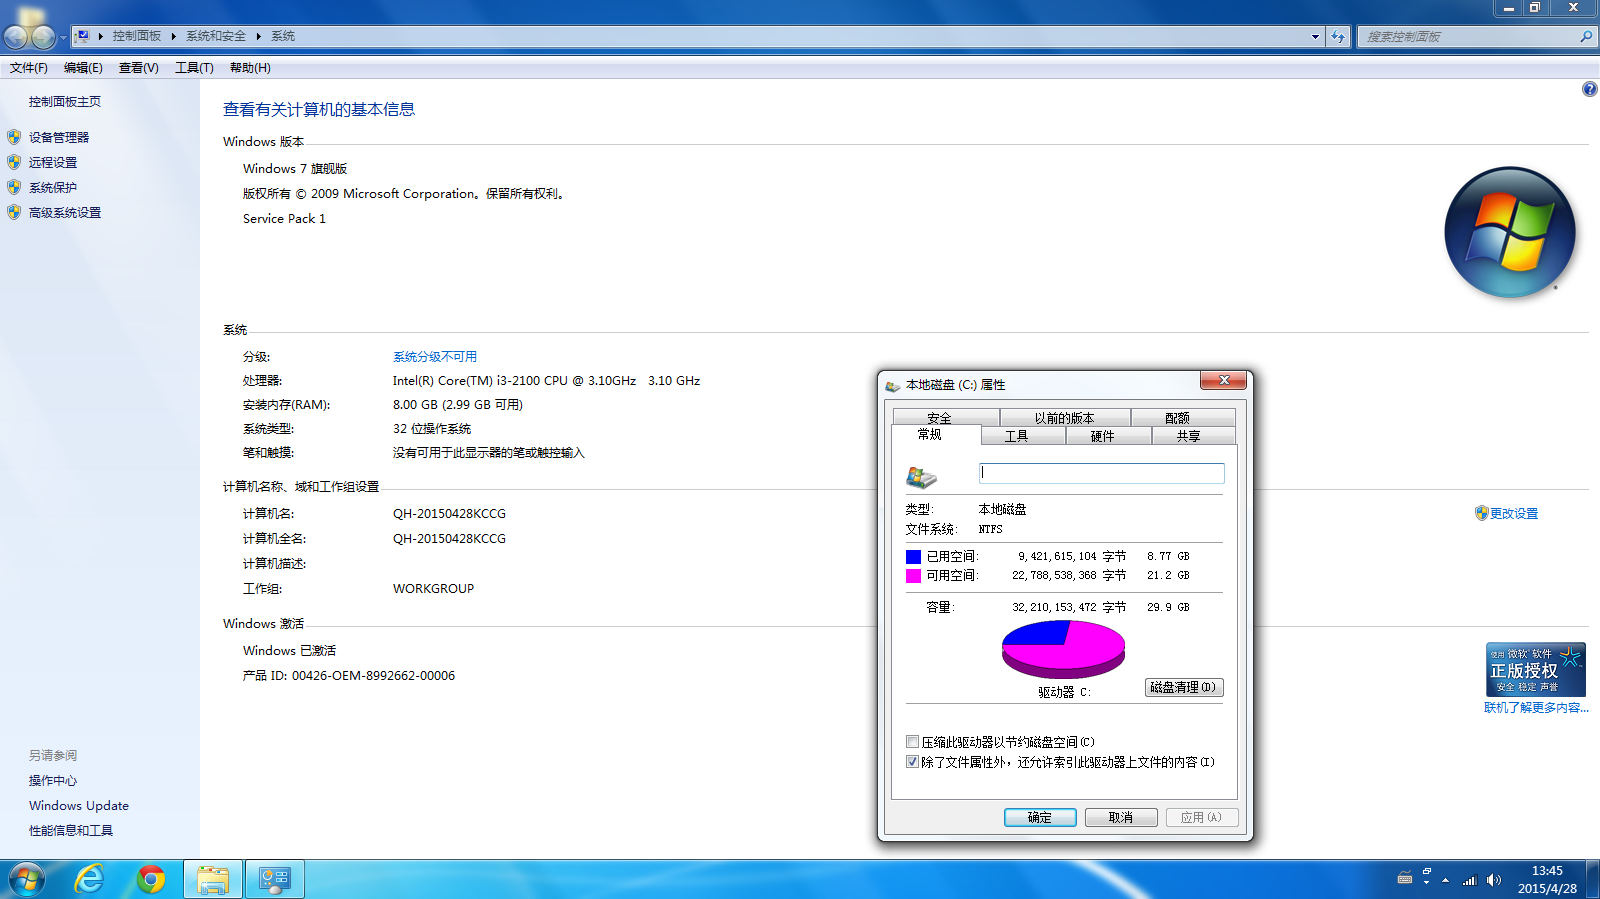Click the Back navigation arrow

(16, 37)
